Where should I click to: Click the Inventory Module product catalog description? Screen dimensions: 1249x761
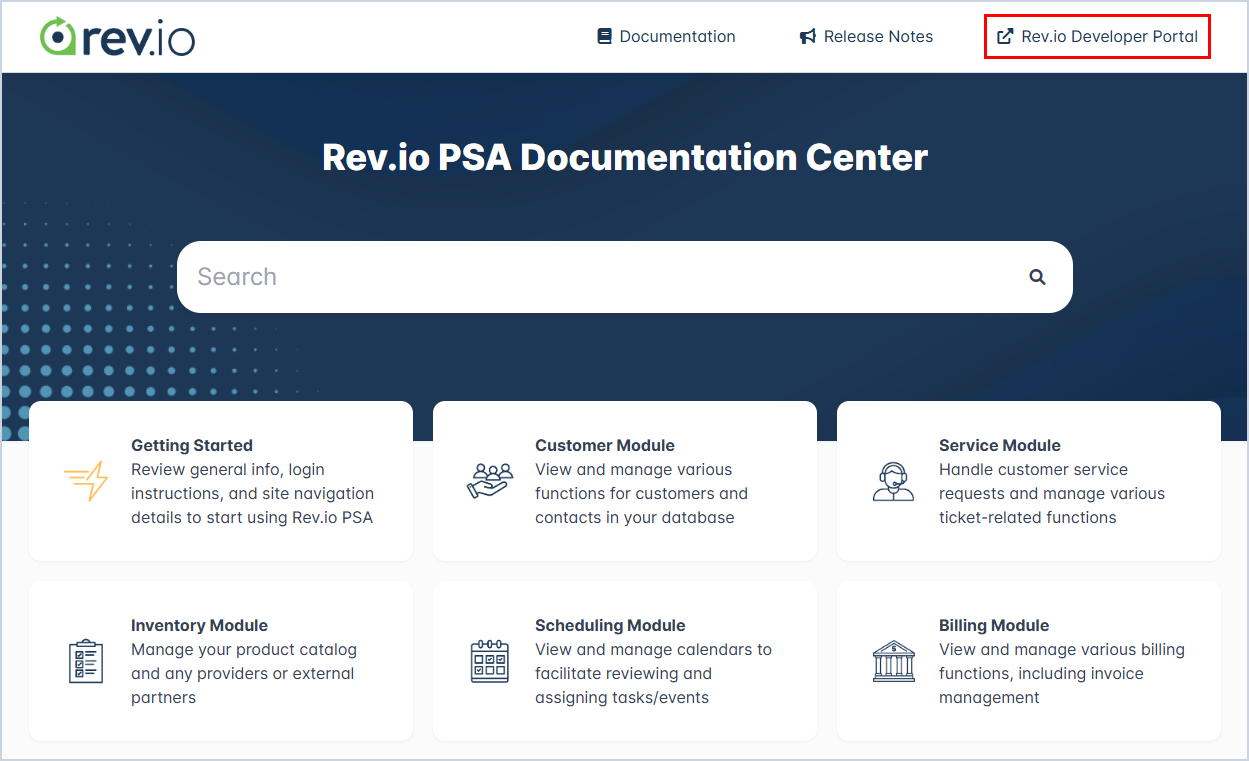click(x=244, y=673)
